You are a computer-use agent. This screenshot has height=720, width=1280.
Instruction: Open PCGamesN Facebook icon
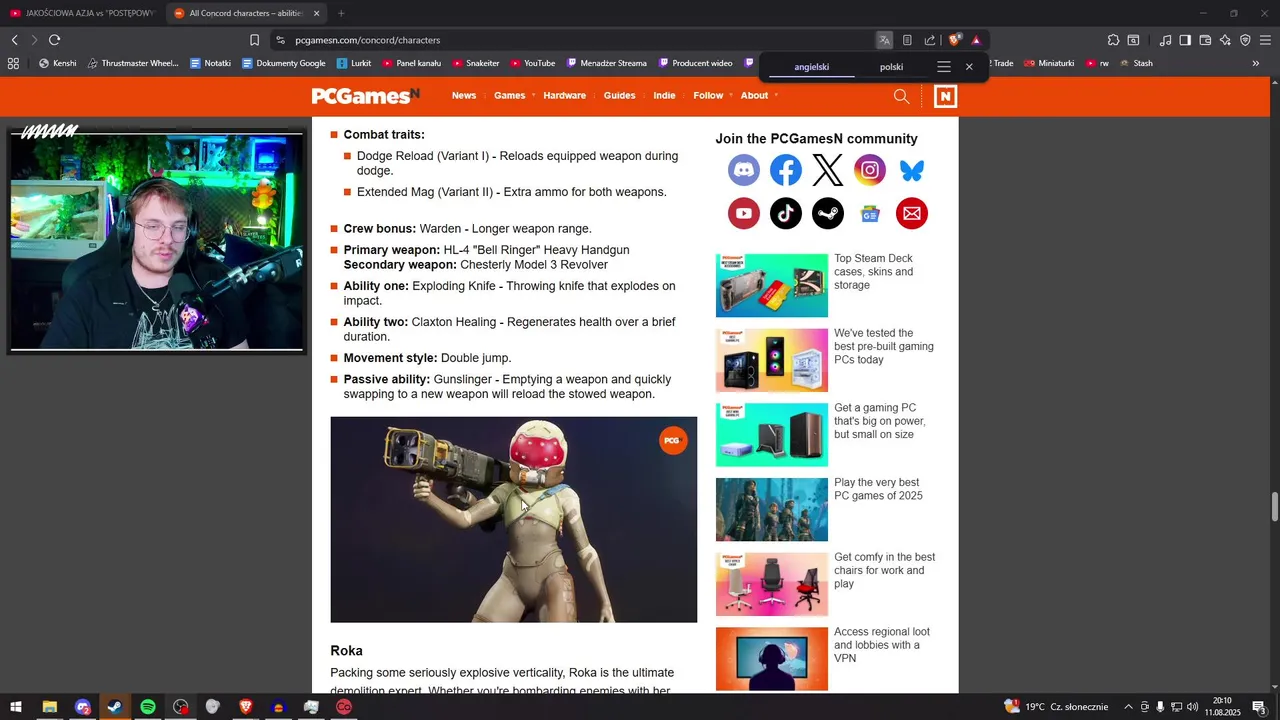pyautogui.click(x=786, y=171)
